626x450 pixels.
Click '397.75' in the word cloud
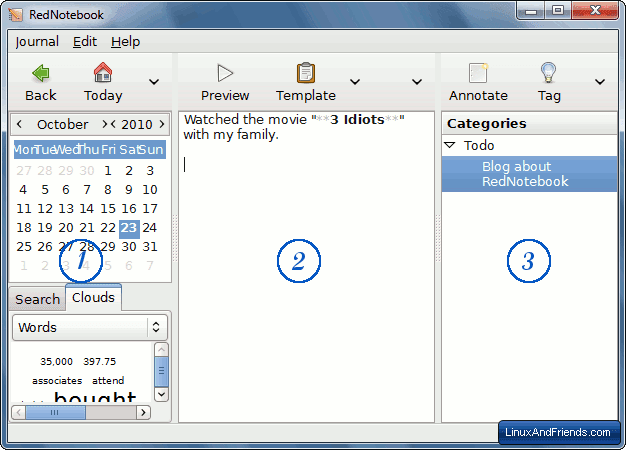(99, 362)
